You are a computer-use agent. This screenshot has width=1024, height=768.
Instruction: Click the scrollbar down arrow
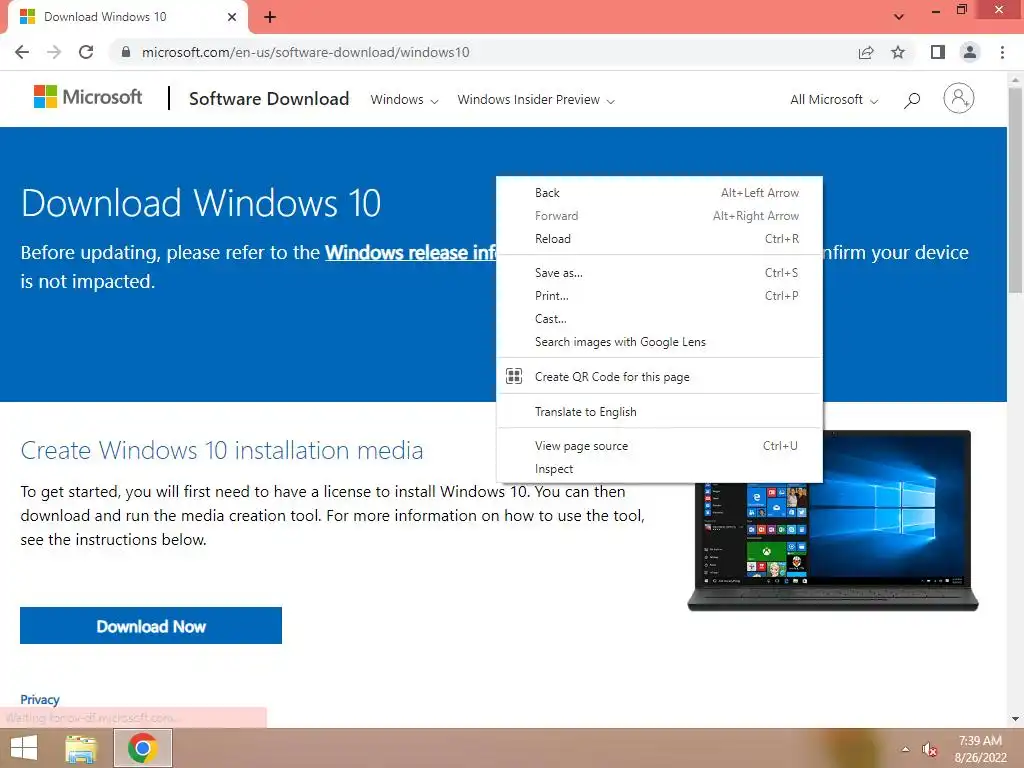coord(1015,719)
